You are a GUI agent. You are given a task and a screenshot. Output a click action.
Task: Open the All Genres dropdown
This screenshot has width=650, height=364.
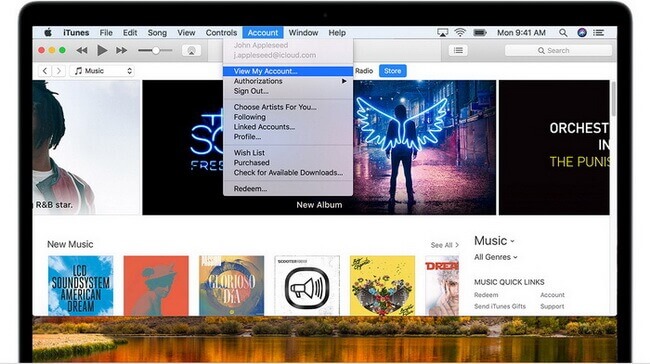pyautogui.click(x=496, y=257)
